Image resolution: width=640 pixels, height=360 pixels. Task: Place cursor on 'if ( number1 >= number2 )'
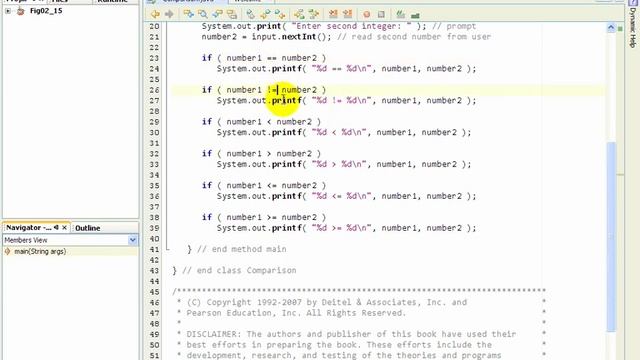(x=264, y=217)
